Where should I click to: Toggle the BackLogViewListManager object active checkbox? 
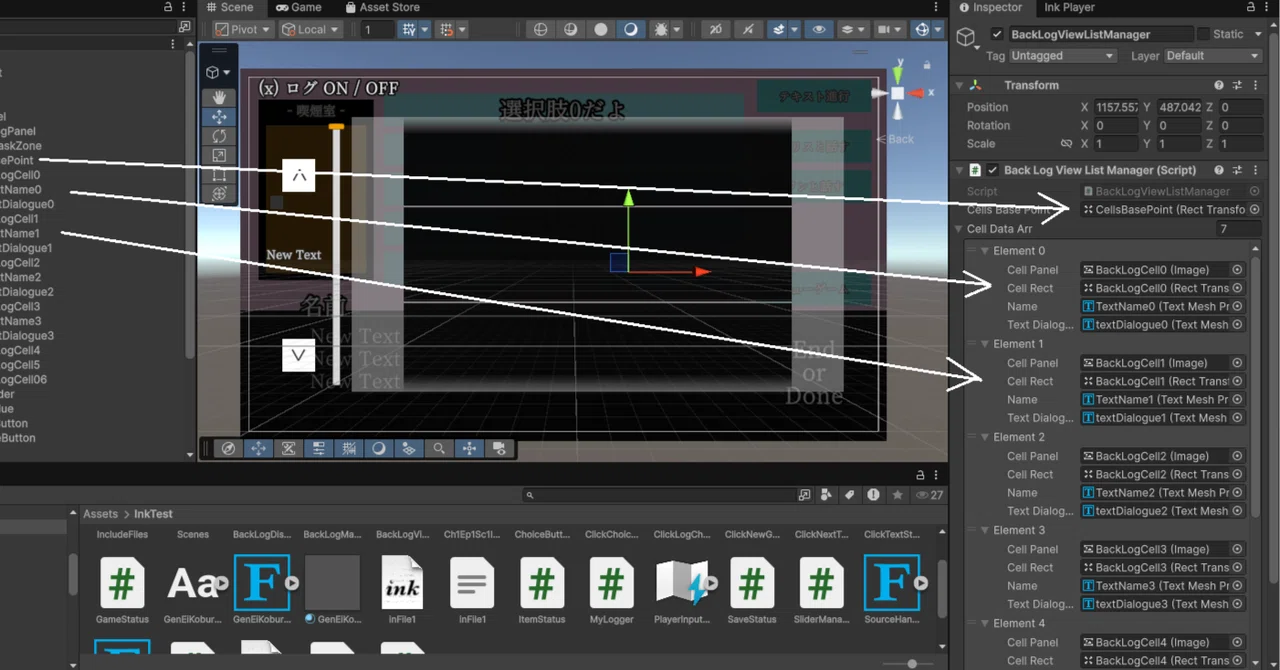[x=996, y=34]
